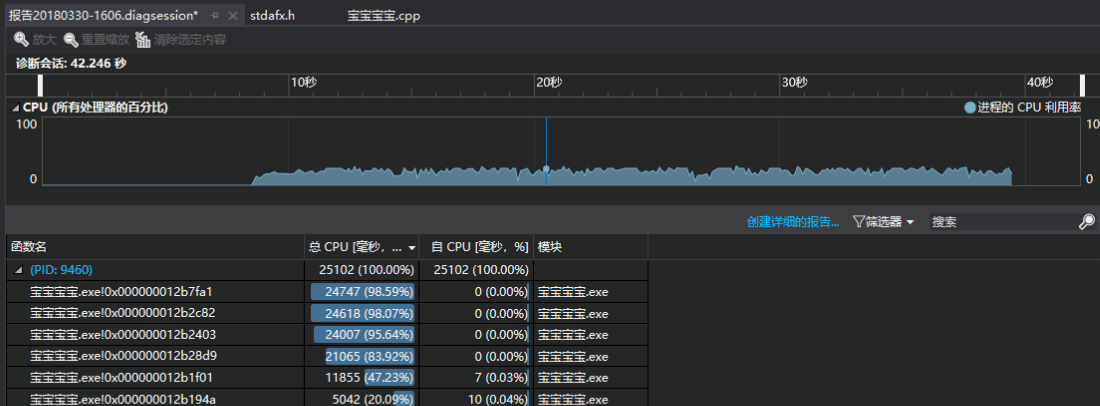Switch to the 宝宝宝宝.cpp tab
This screenshot has height=406, width=1100.
click(x=384, y=15)
